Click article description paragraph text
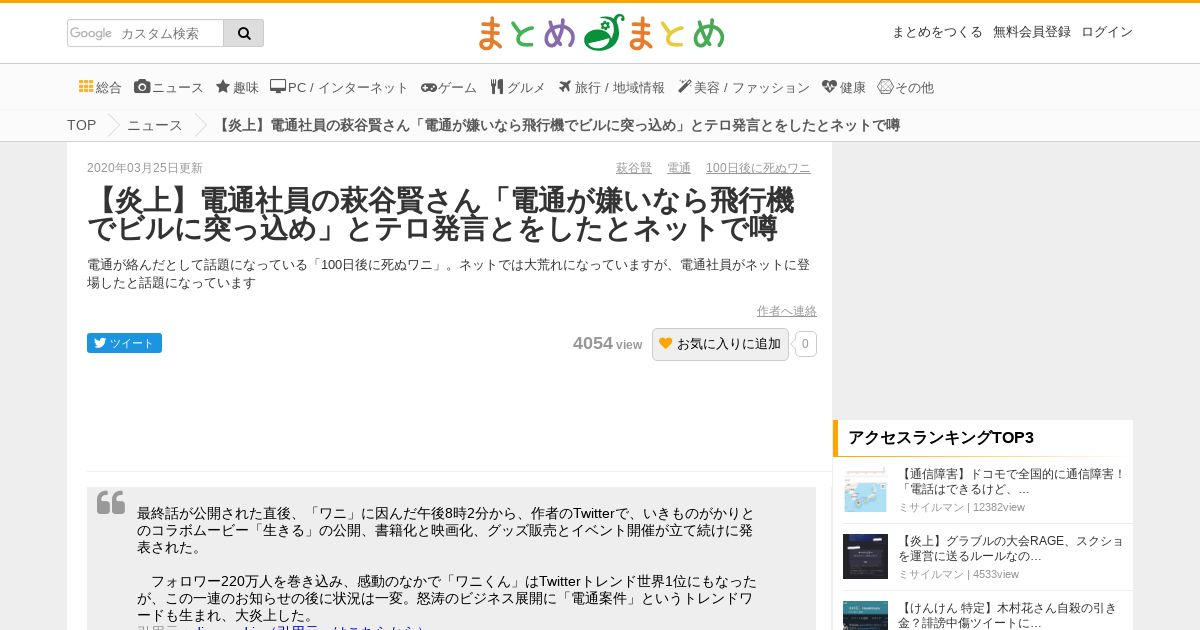The height and width of the screenshot is (630, 1200). coord(449,274)
